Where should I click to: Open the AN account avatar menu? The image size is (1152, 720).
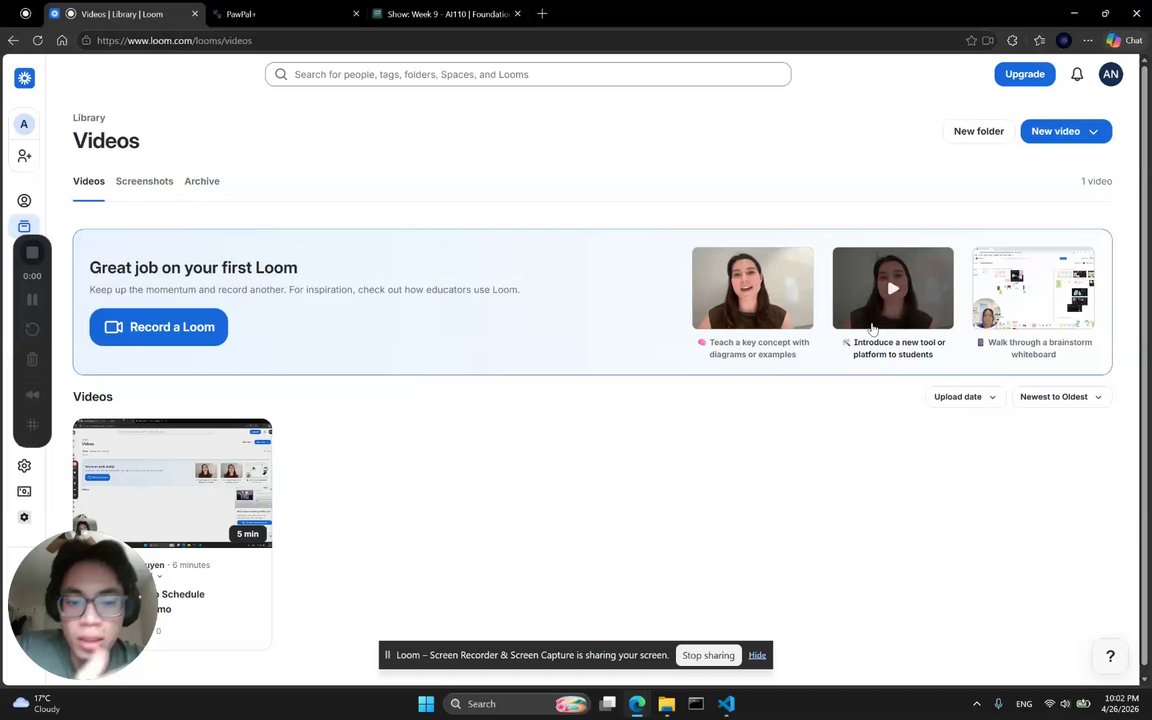pos(1111,74)
